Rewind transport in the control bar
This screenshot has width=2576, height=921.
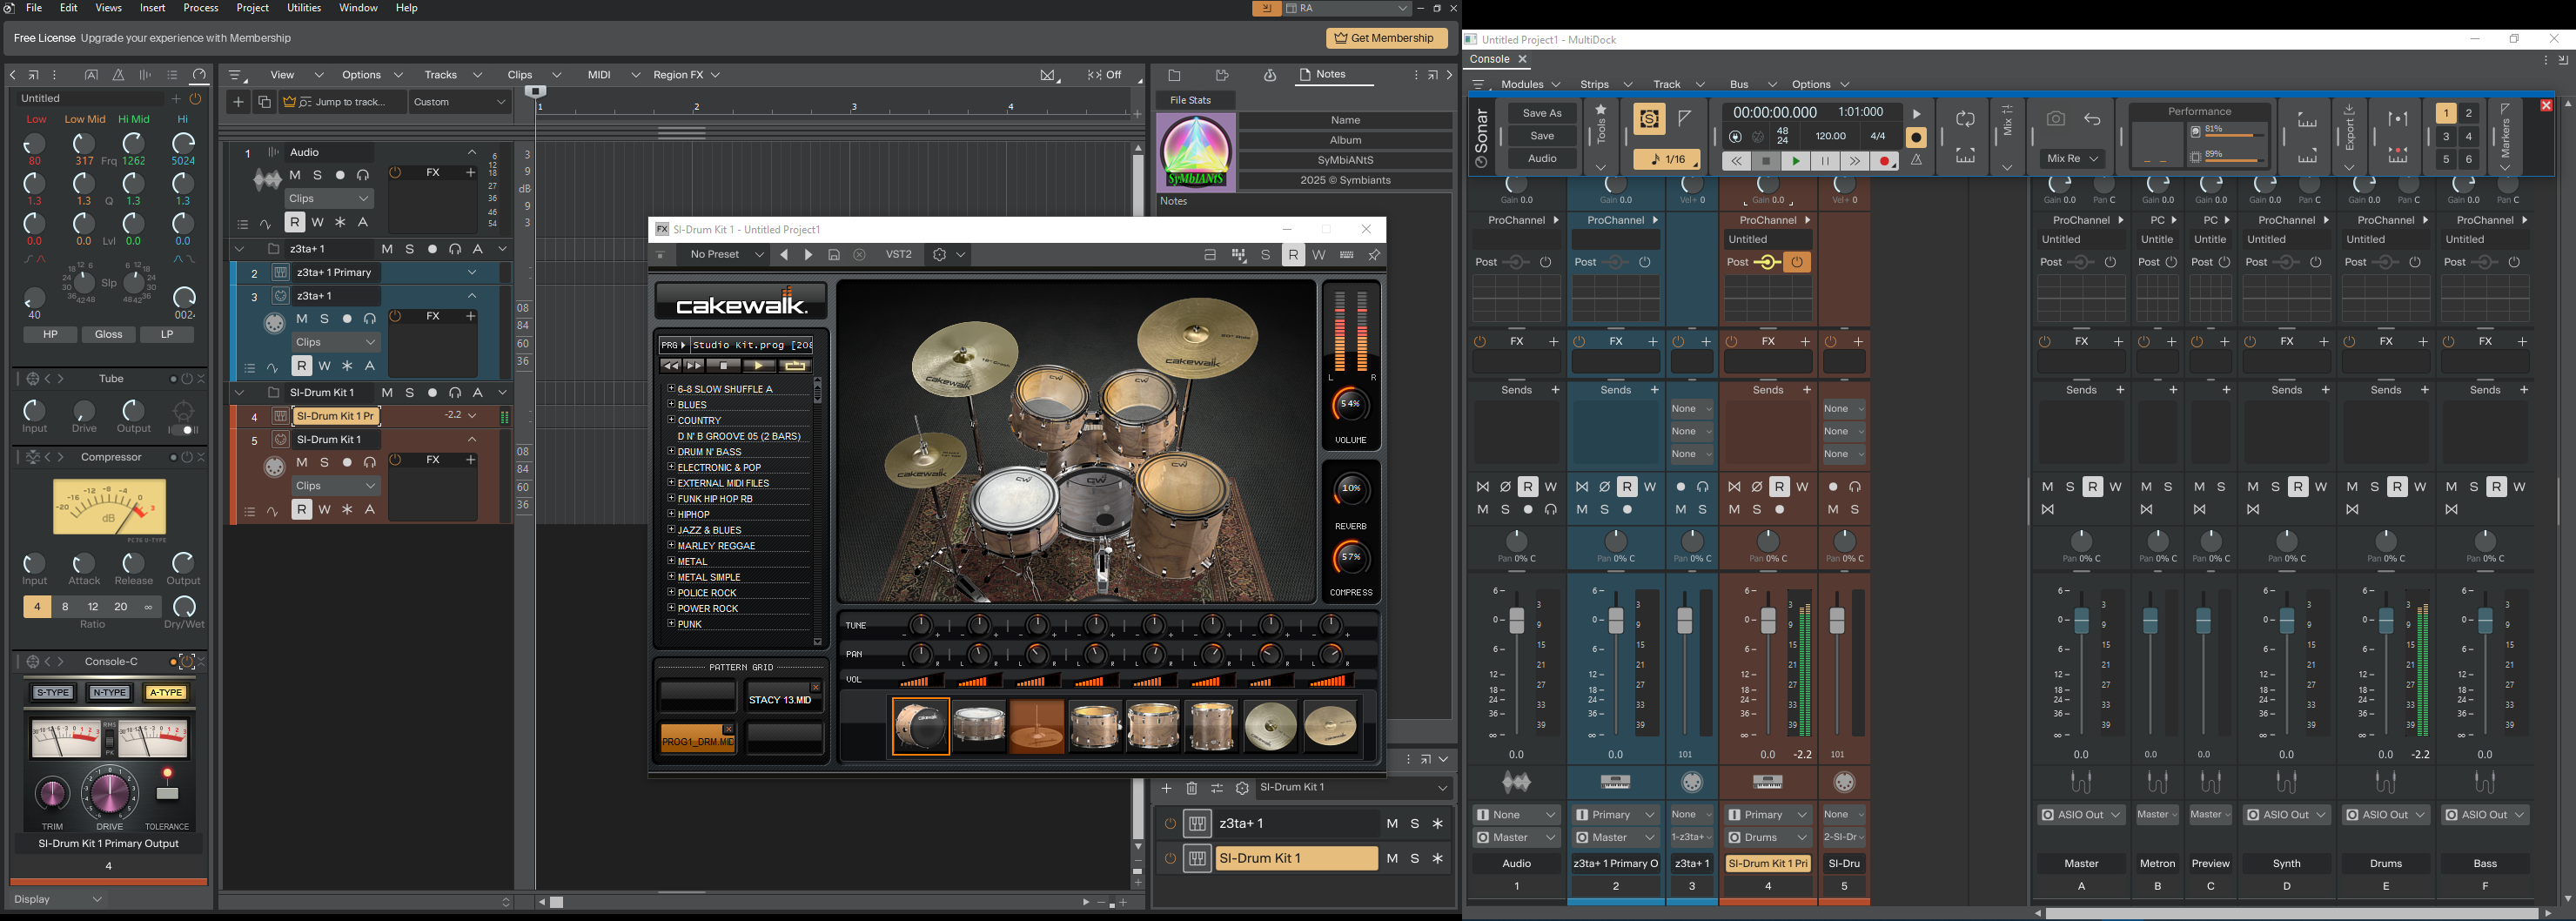click(x=1736, y=161)
